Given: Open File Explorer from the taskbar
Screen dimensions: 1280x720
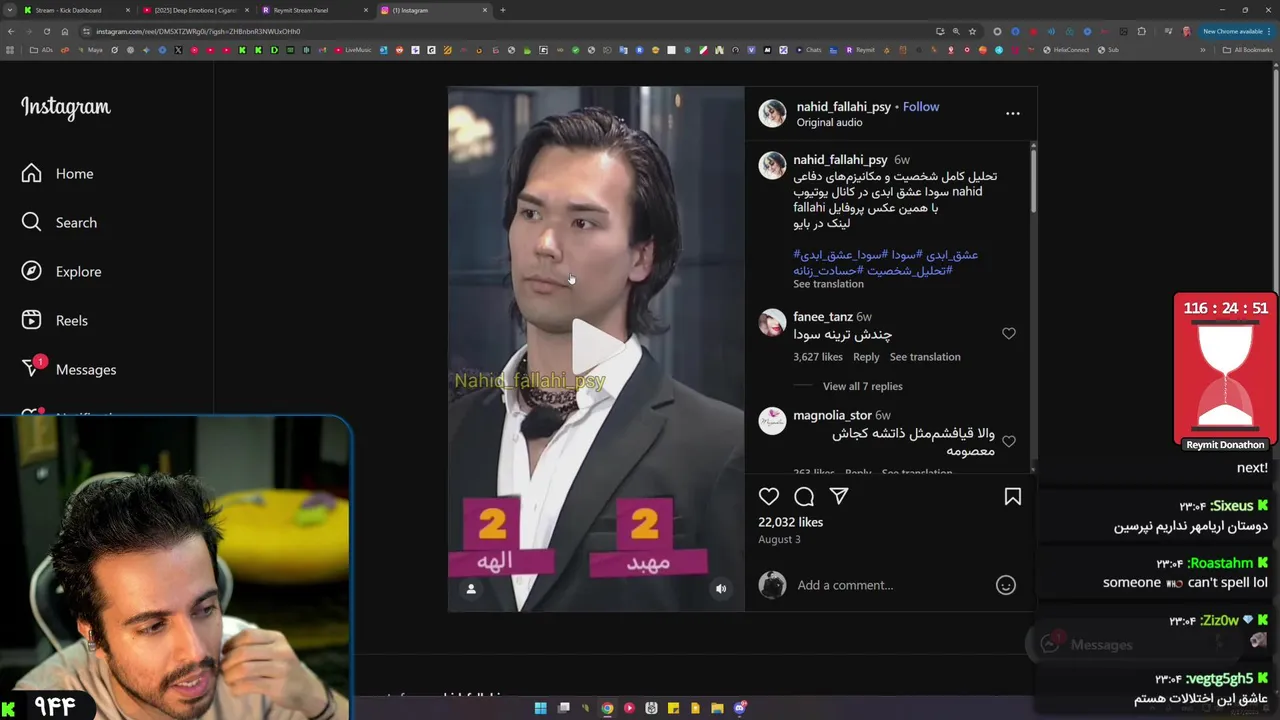Looking at the screenshot, I should point(717,708).
